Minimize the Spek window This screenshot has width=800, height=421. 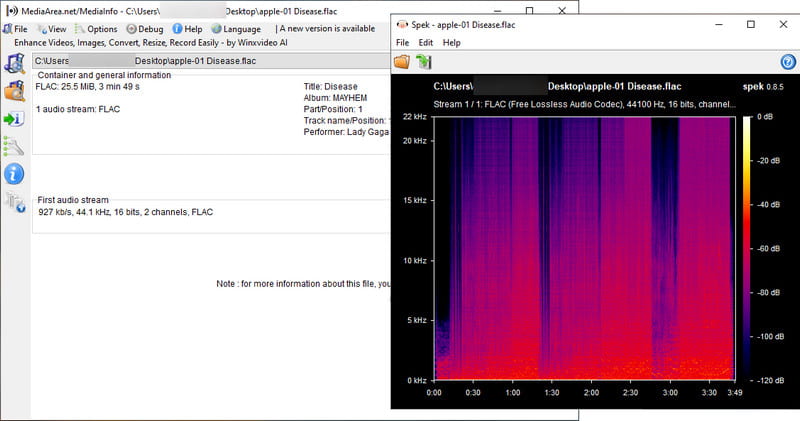tap(719, 24)
